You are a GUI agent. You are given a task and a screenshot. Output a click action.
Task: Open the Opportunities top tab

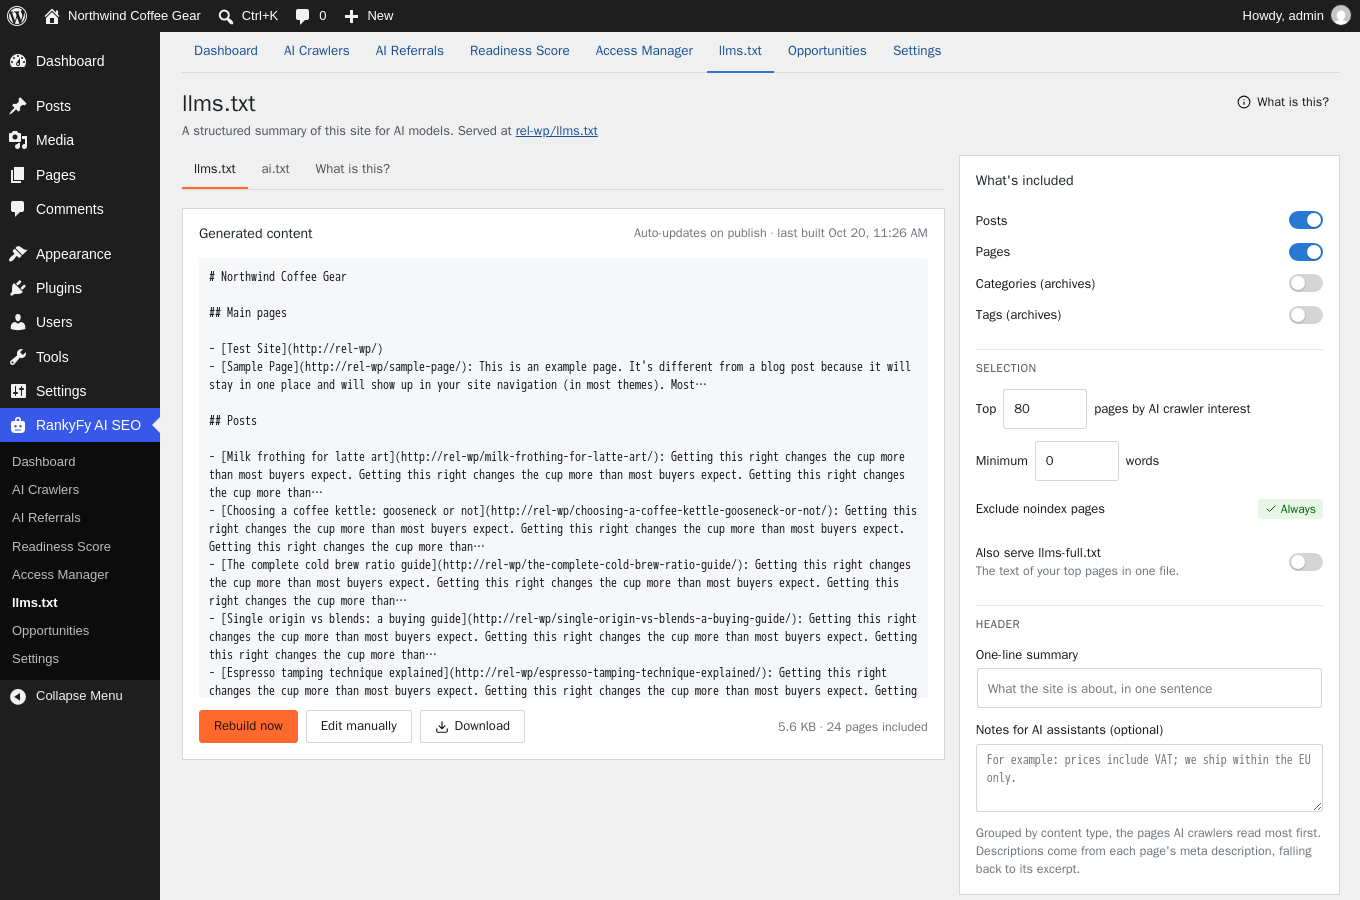[827, 51]
